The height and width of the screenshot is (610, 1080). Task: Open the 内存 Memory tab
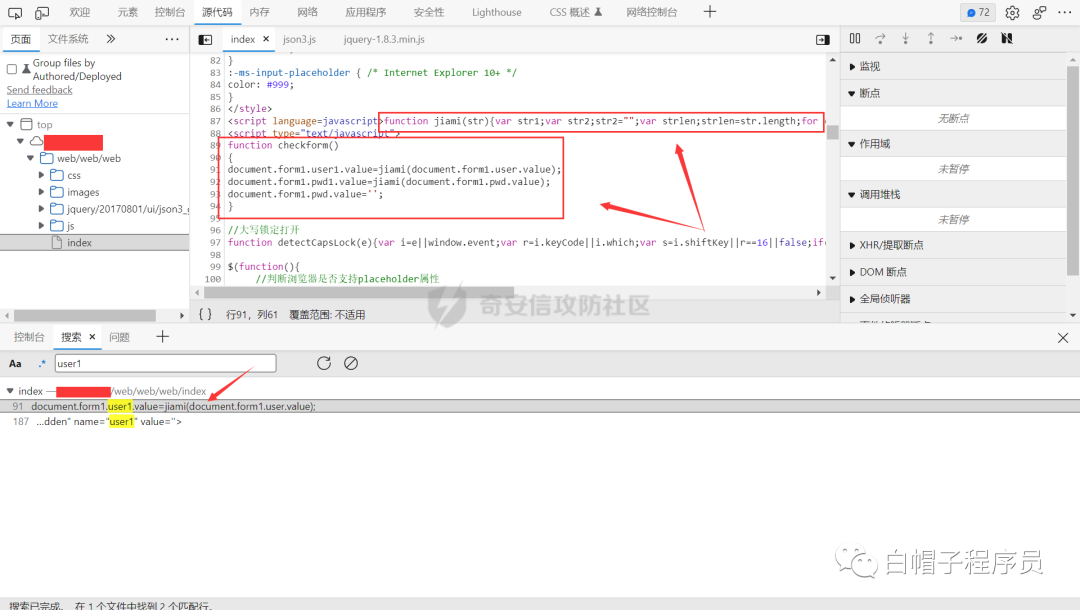tap(259, 12)
